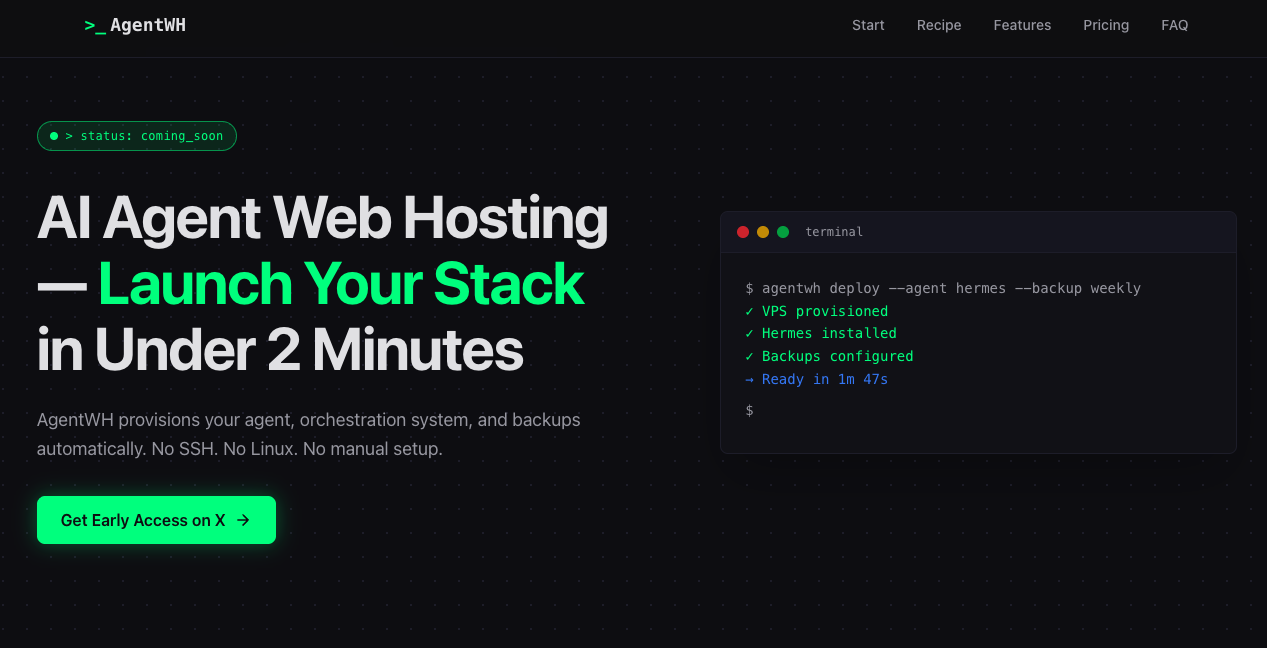Click the empty terminal prompt $

pyautogui.click(x=749, y=410)
